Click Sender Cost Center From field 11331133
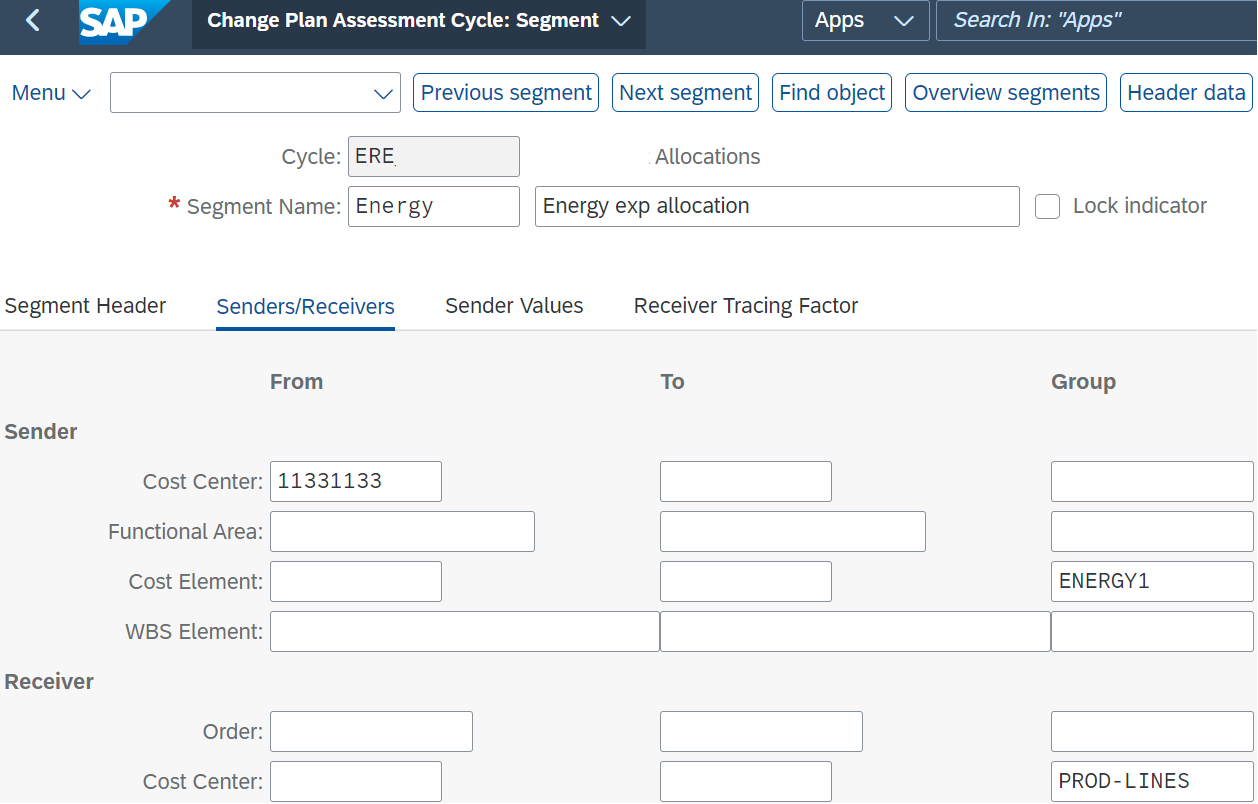 point(356,481)
